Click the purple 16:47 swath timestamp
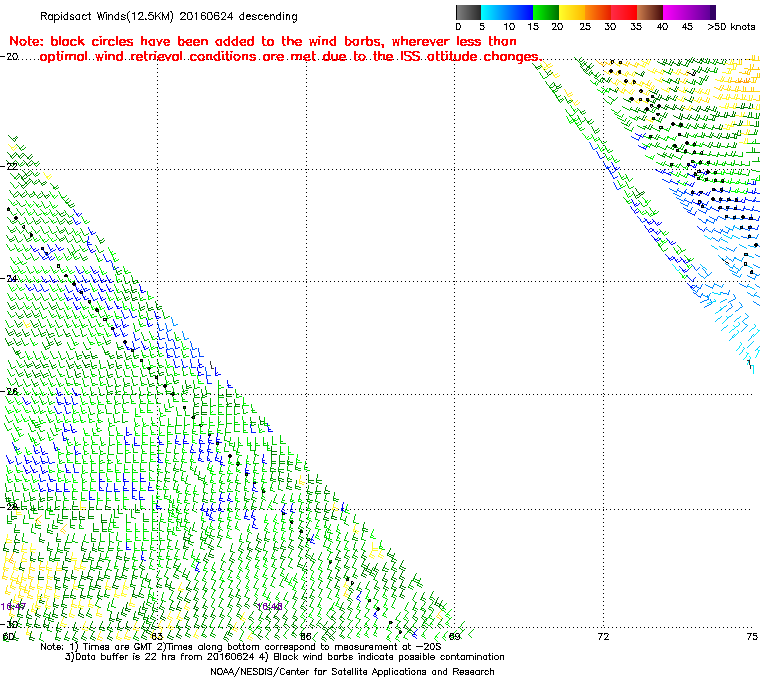Screen dimensions: 760x688 coord(13,607)
